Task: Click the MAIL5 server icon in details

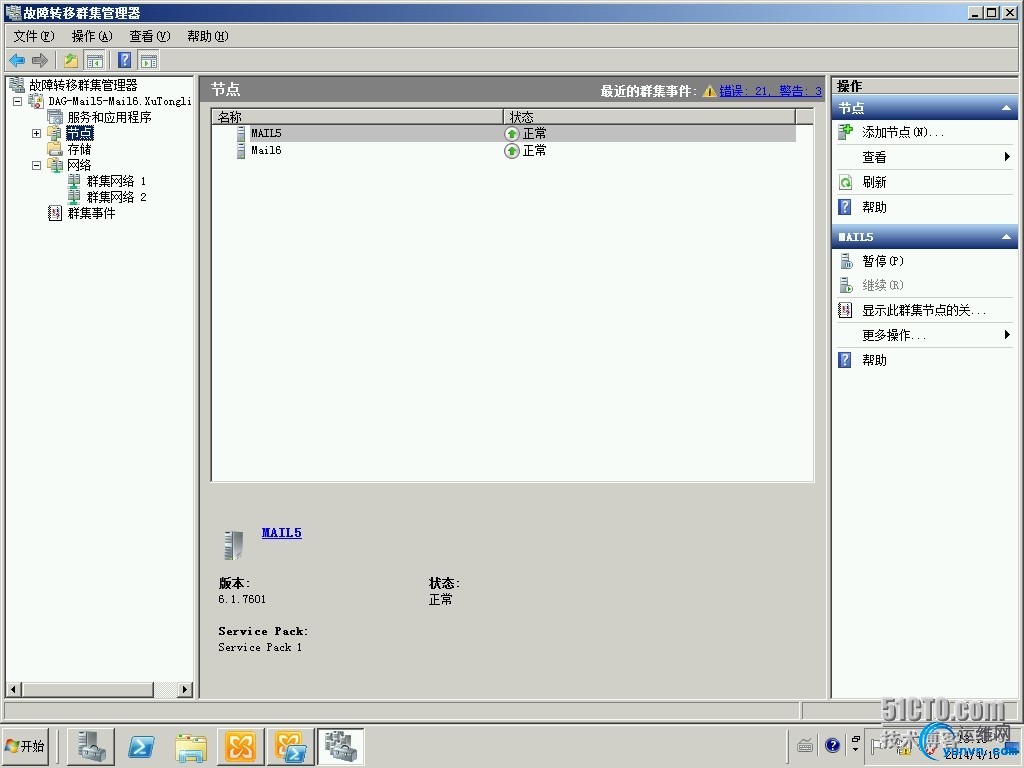Action: [234, 545]
